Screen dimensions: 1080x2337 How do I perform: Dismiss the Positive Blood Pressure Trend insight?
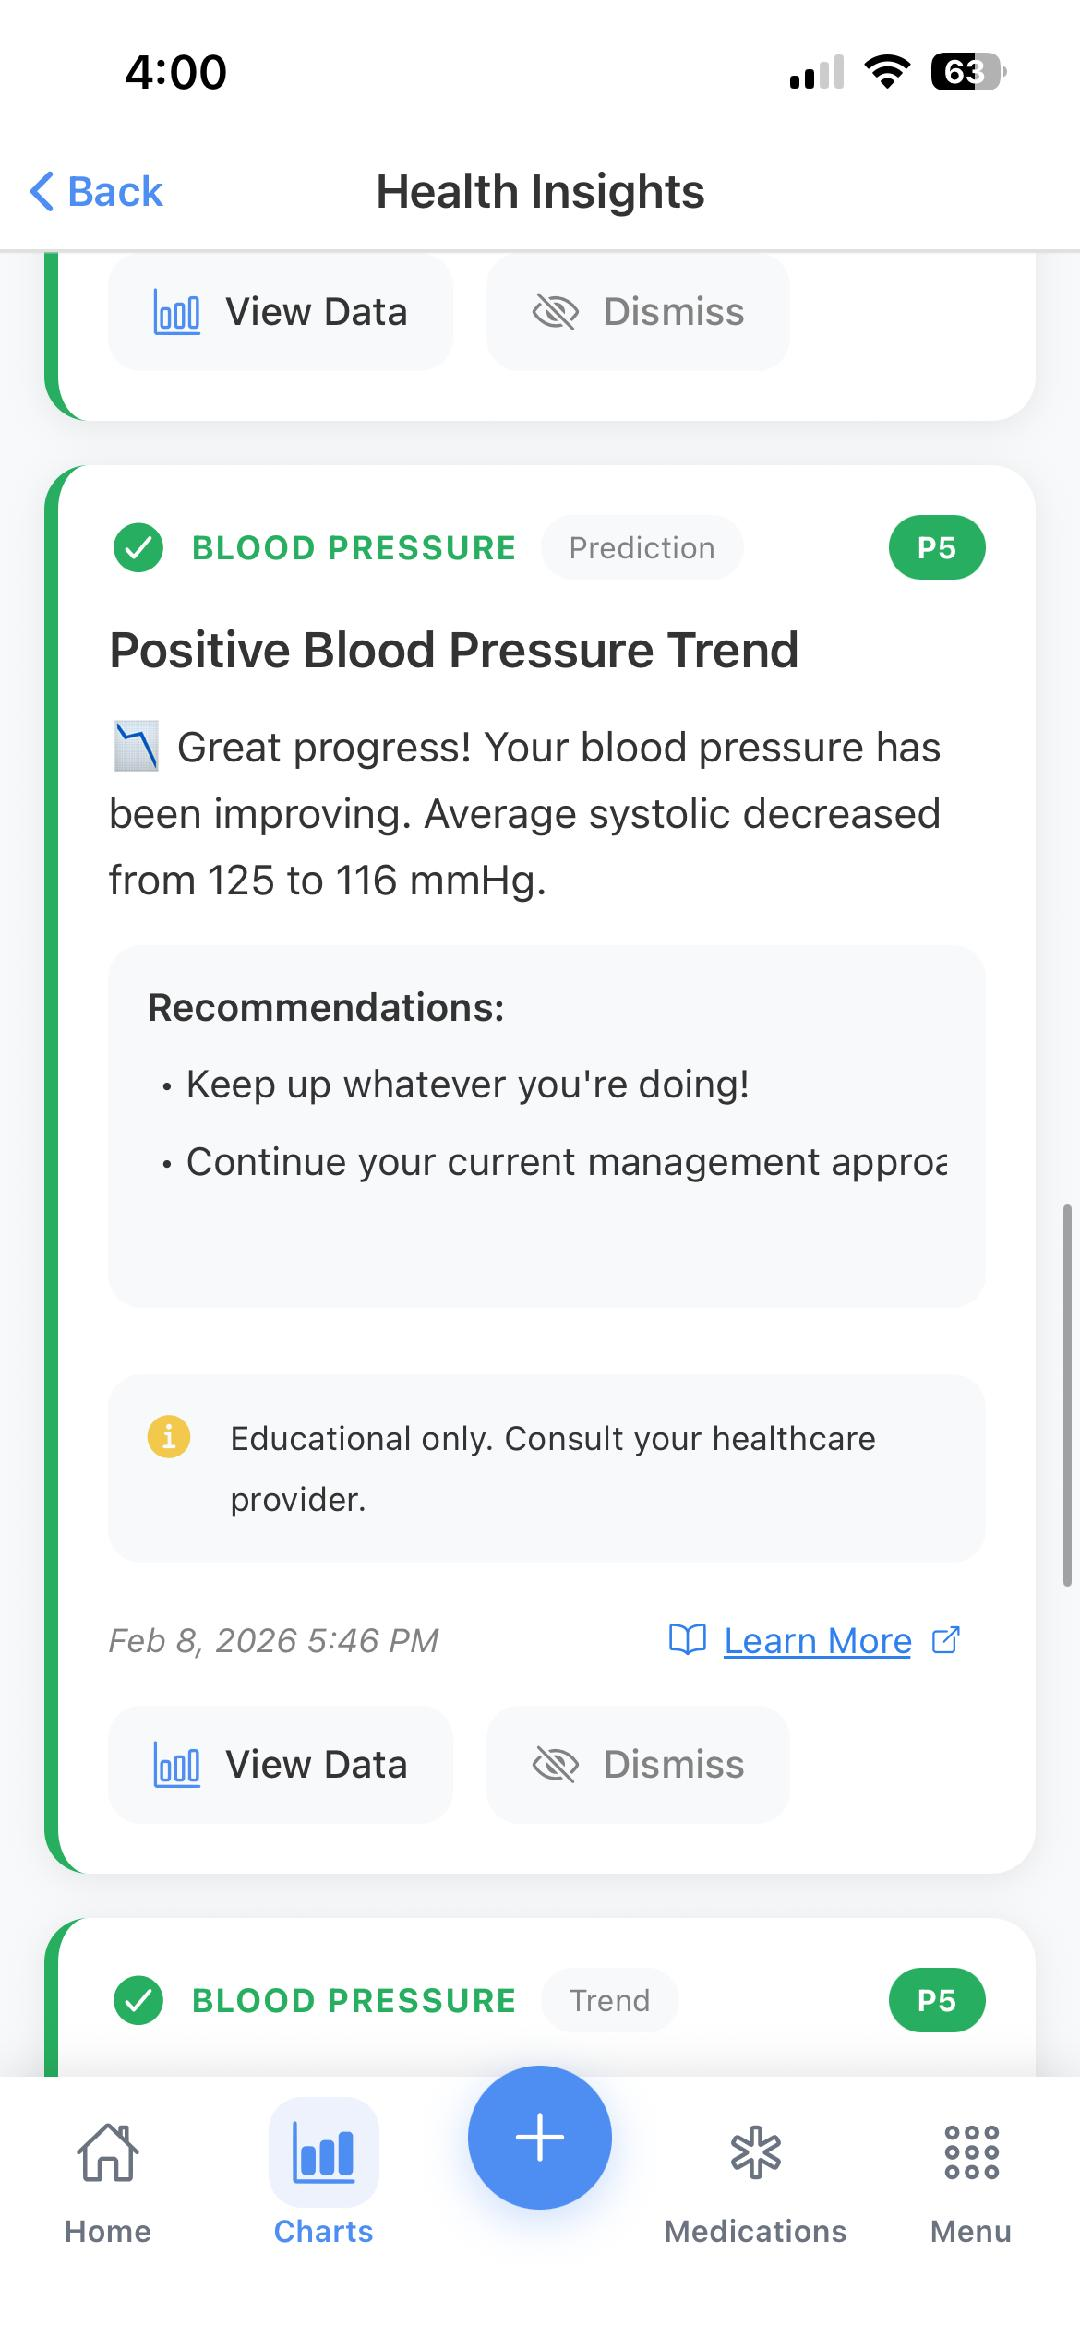pos(637,1764)
